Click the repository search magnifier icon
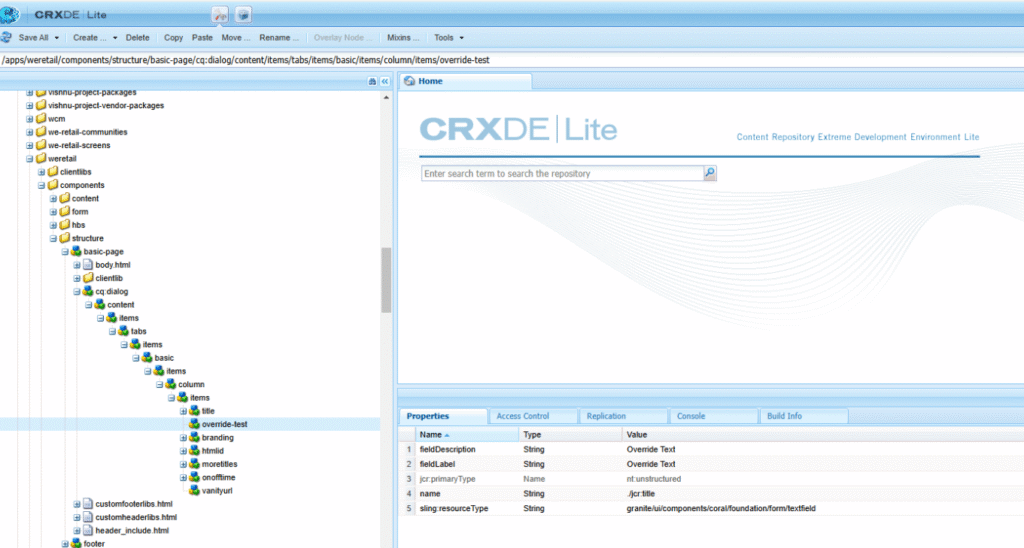The width and height of the screenshot is (1024, 548). pos(710,173)
